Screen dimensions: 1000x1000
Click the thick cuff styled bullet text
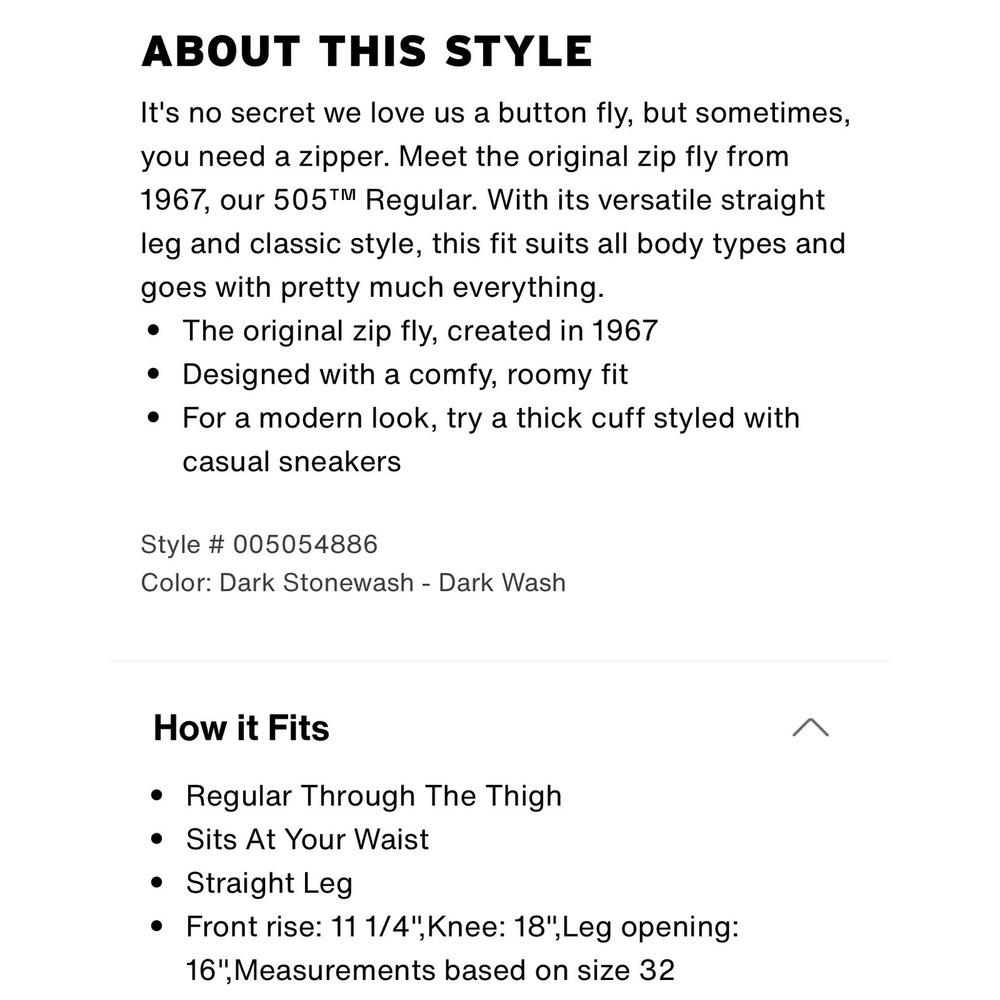click(x=491, y=439)
